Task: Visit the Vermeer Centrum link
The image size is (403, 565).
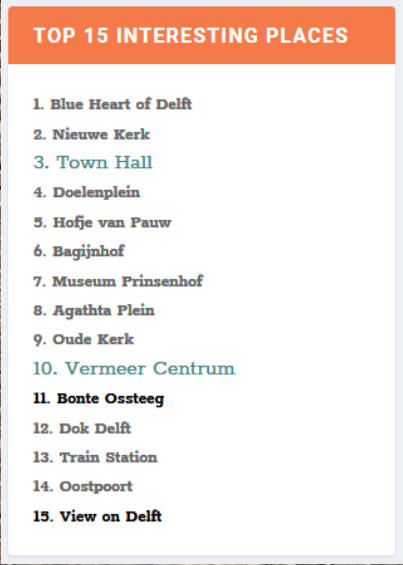Action: (134, 368)
